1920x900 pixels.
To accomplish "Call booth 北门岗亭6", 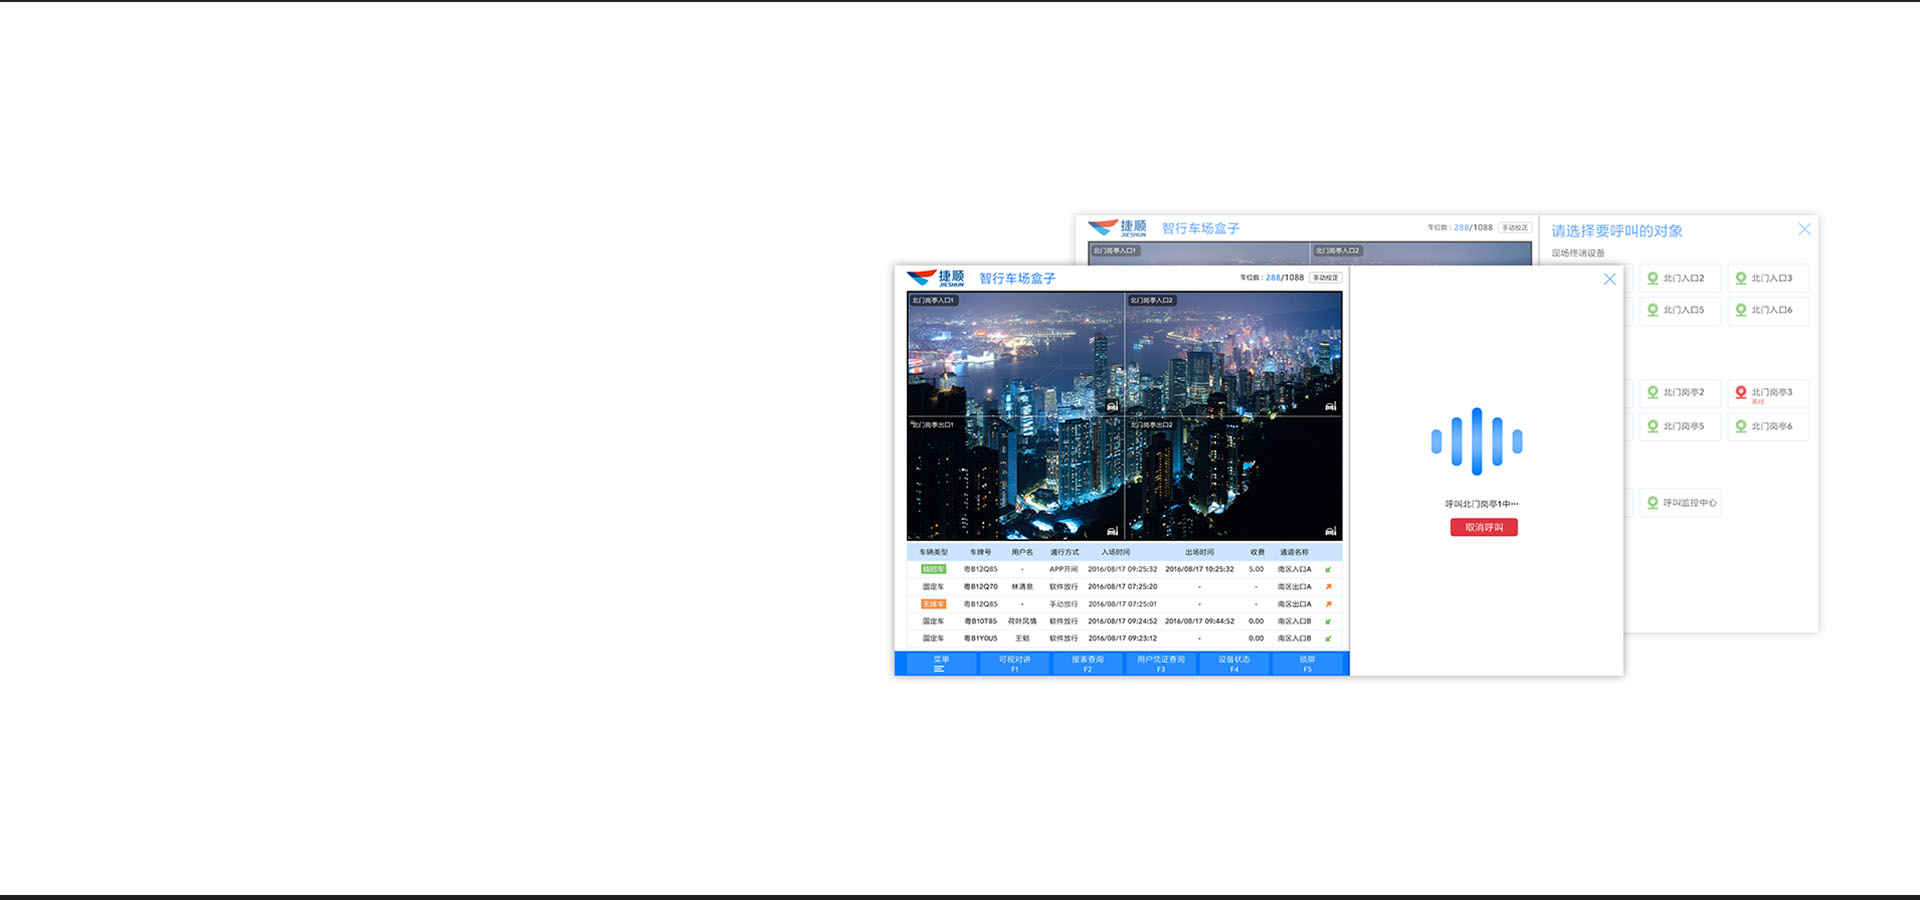I will point(1768,426).
